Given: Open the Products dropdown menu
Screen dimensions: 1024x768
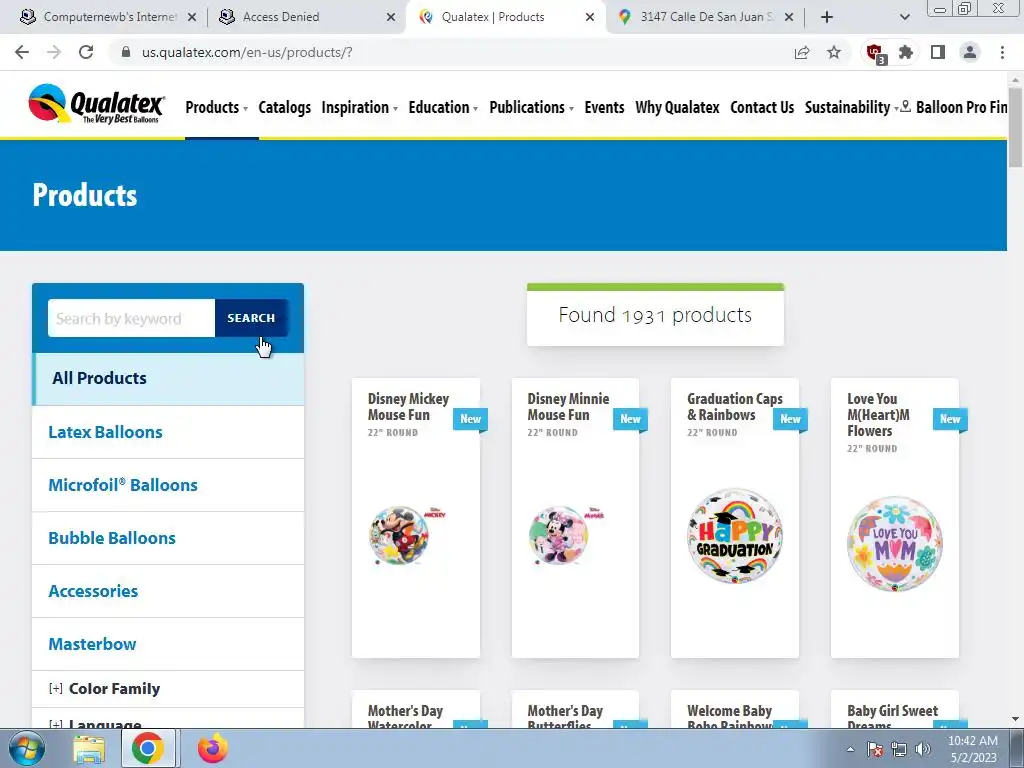Looking at the screenshot, I should click(x=216, y=107).
